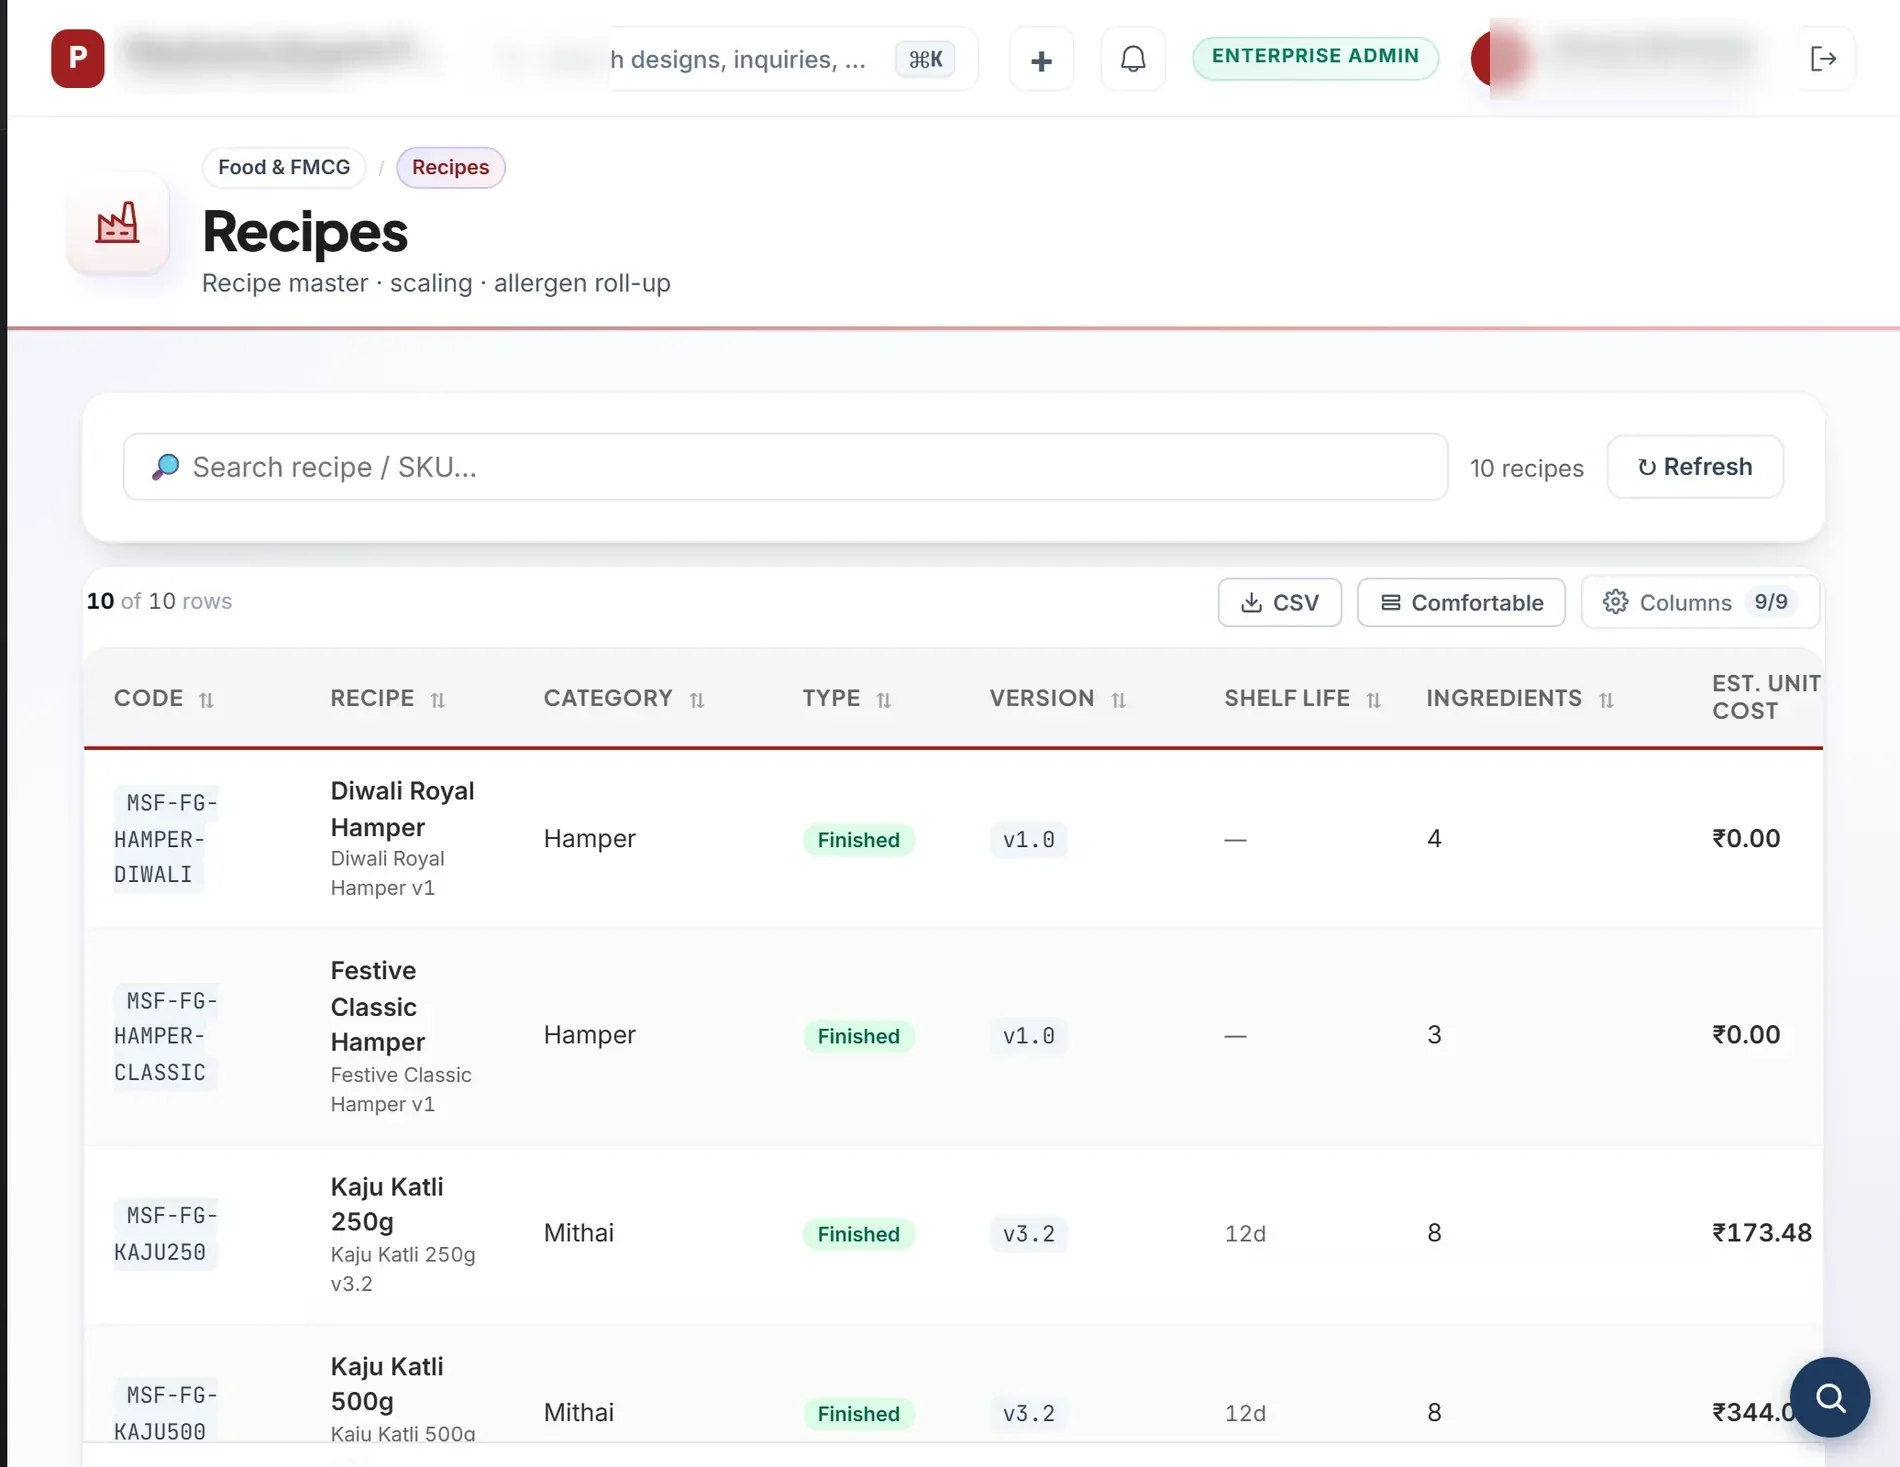Click the ₹173.48 unit cost value
This screenshot has height=1467, width=1900.
[1761, 1233]
